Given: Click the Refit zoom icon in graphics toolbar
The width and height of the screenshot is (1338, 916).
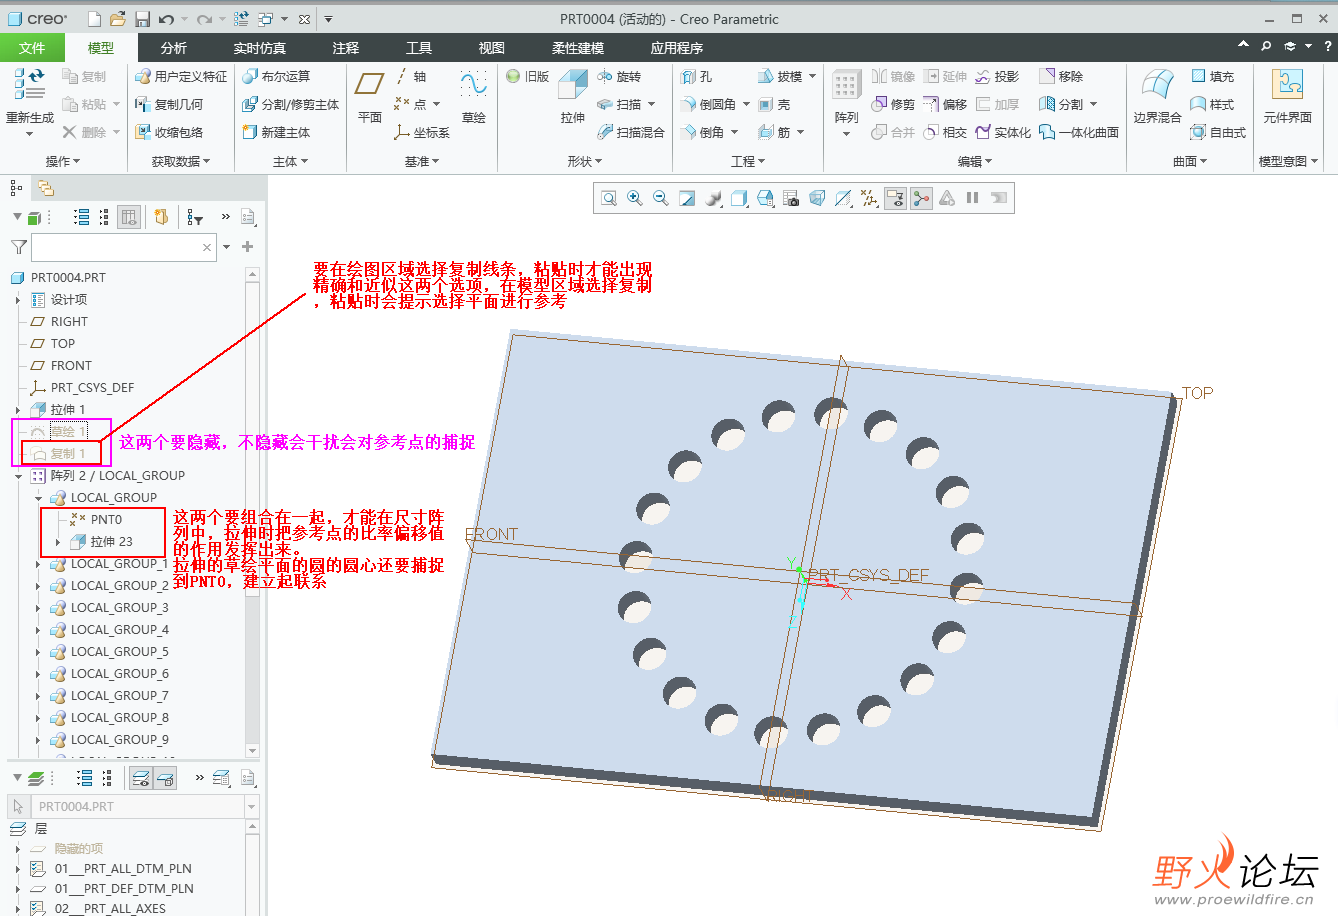Looking at the screenshot, I should (608, 198).
